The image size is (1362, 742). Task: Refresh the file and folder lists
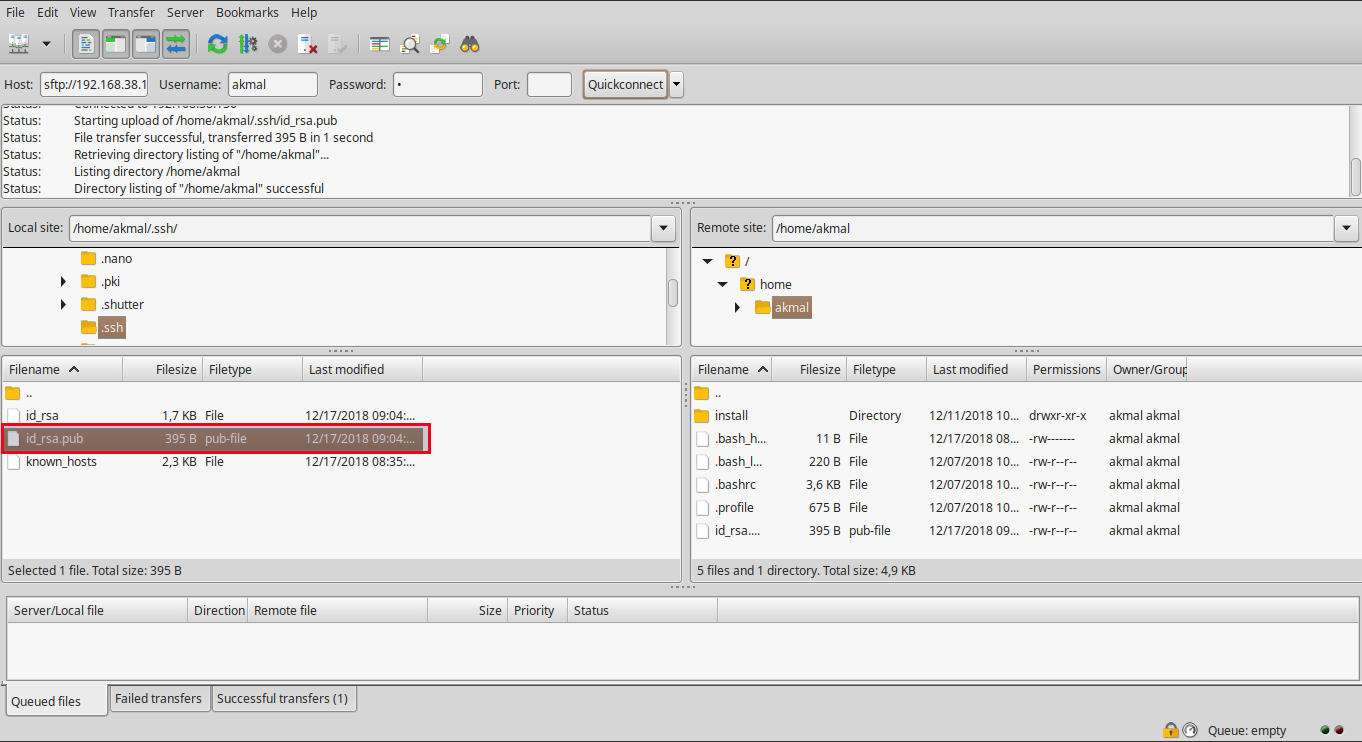(217, 44)
